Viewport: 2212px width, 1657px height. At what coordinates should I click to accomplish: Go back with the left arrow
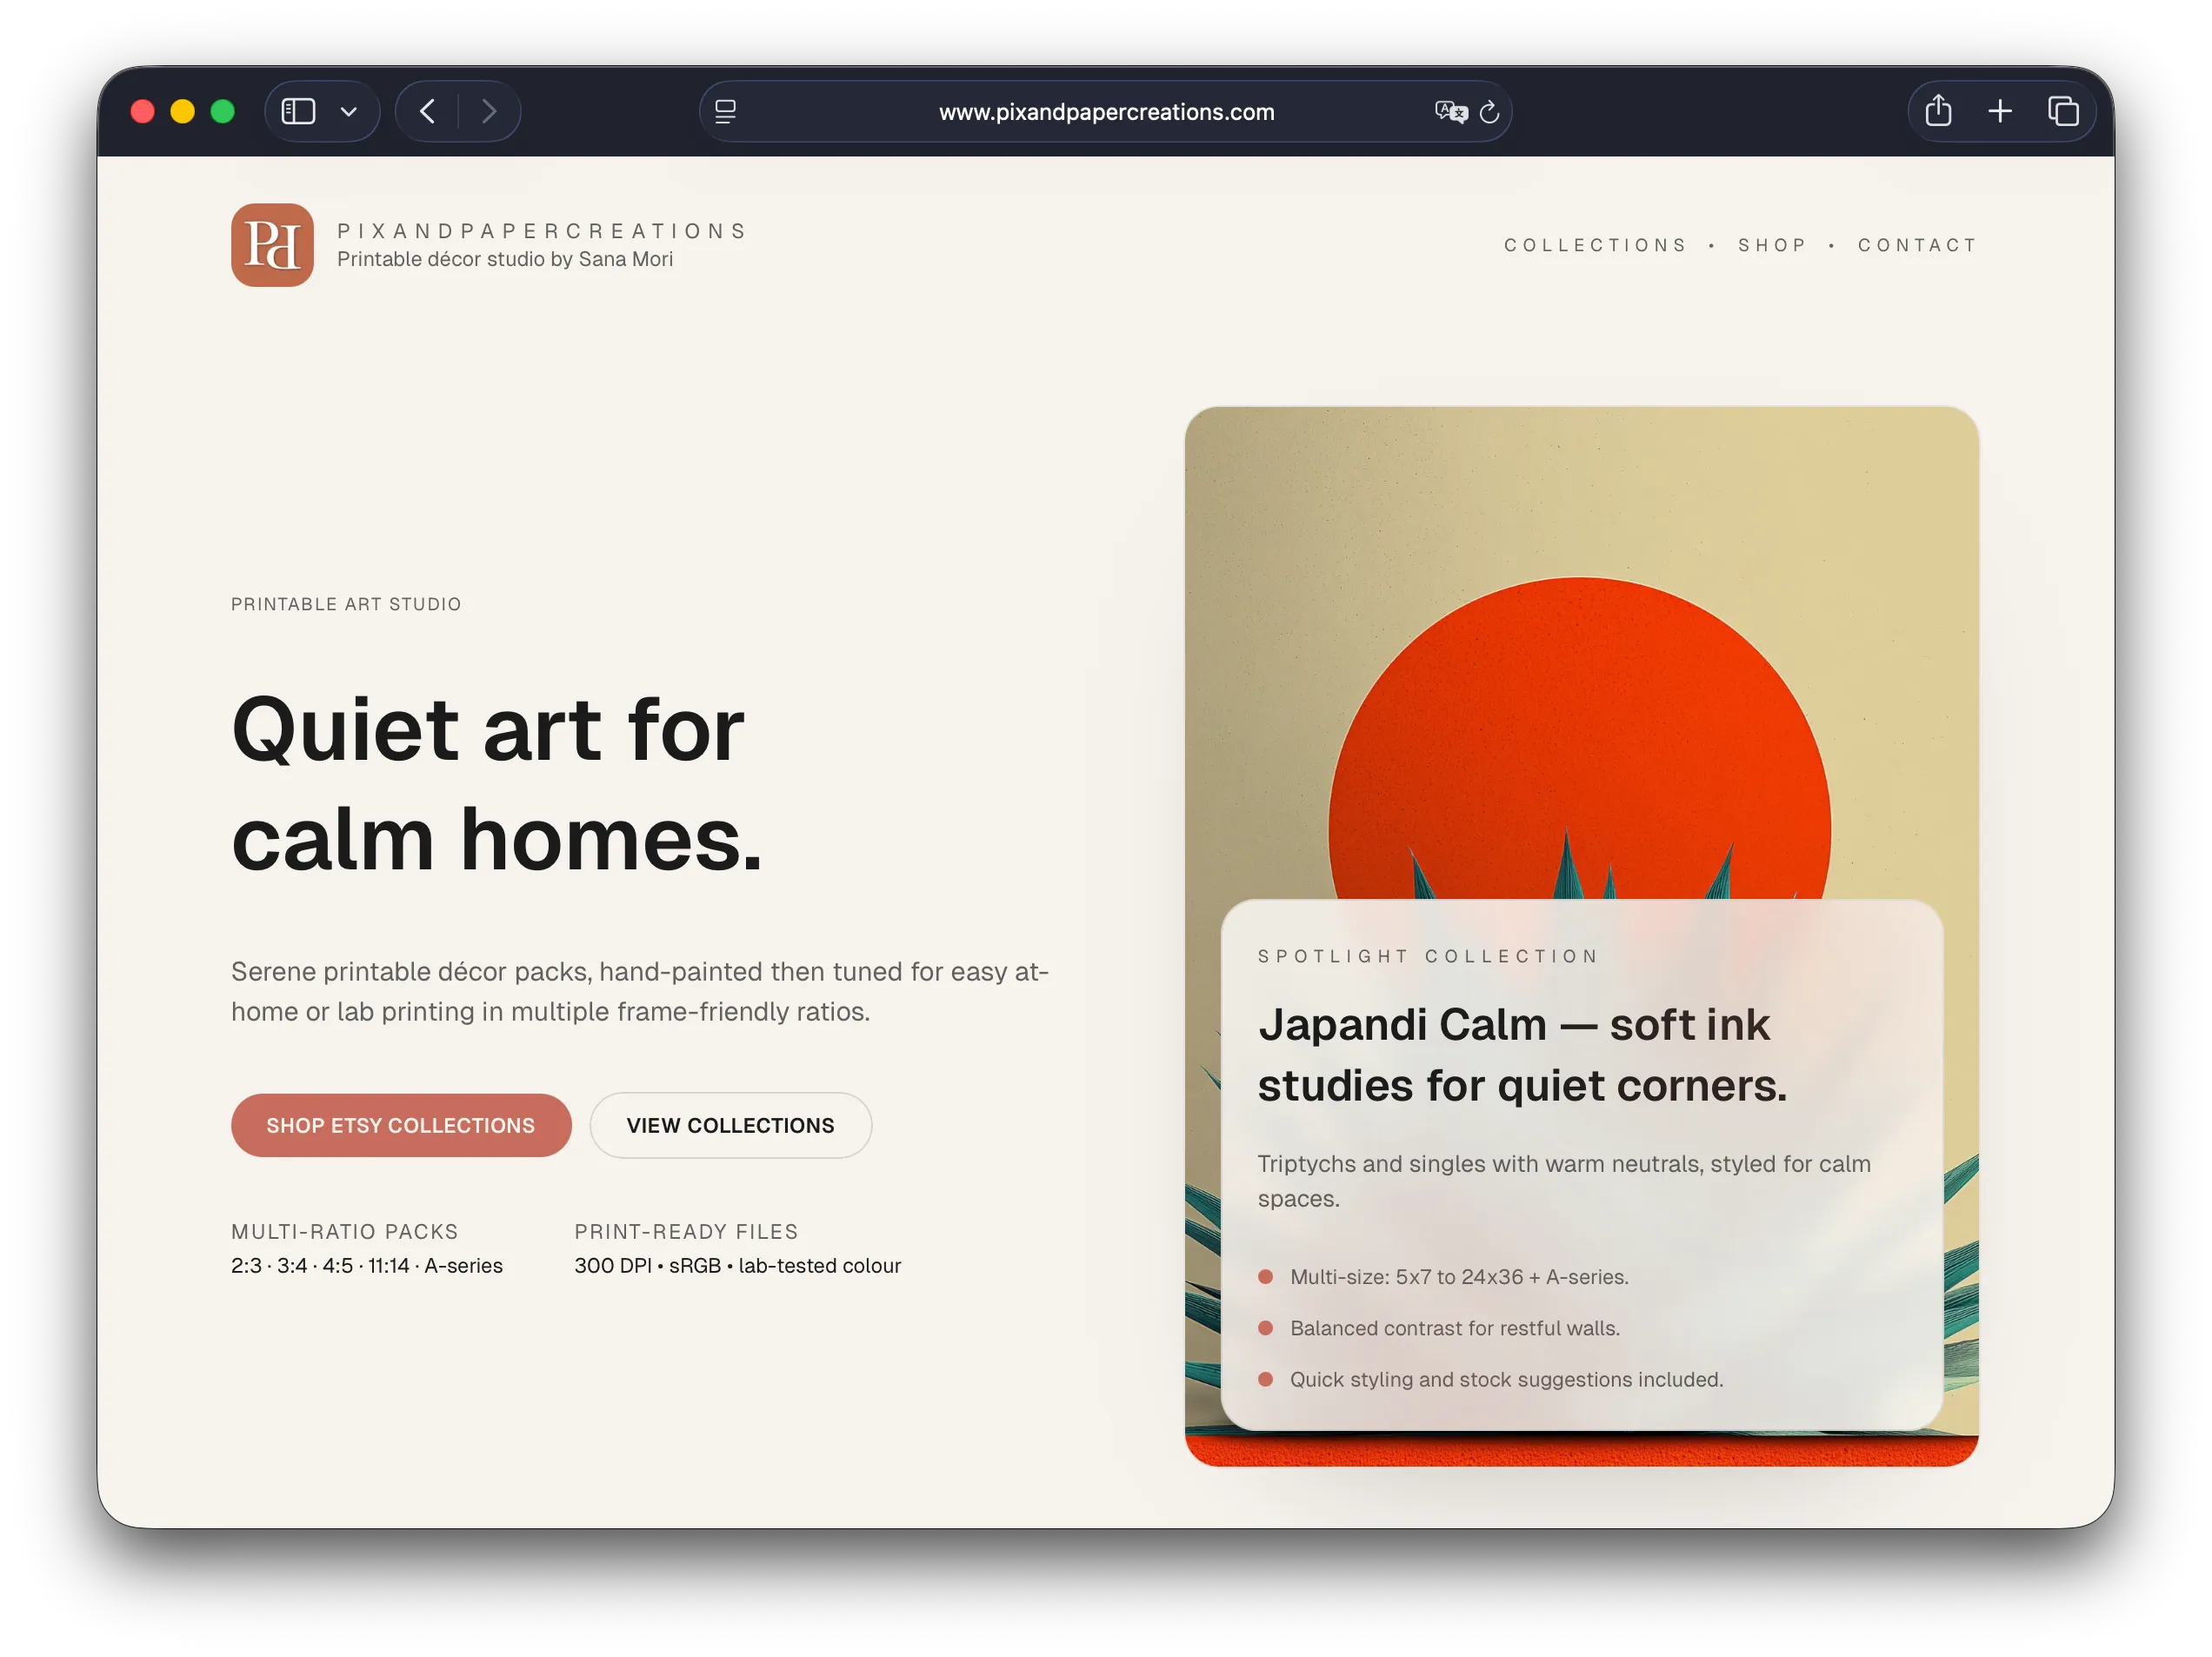[427, 111]
